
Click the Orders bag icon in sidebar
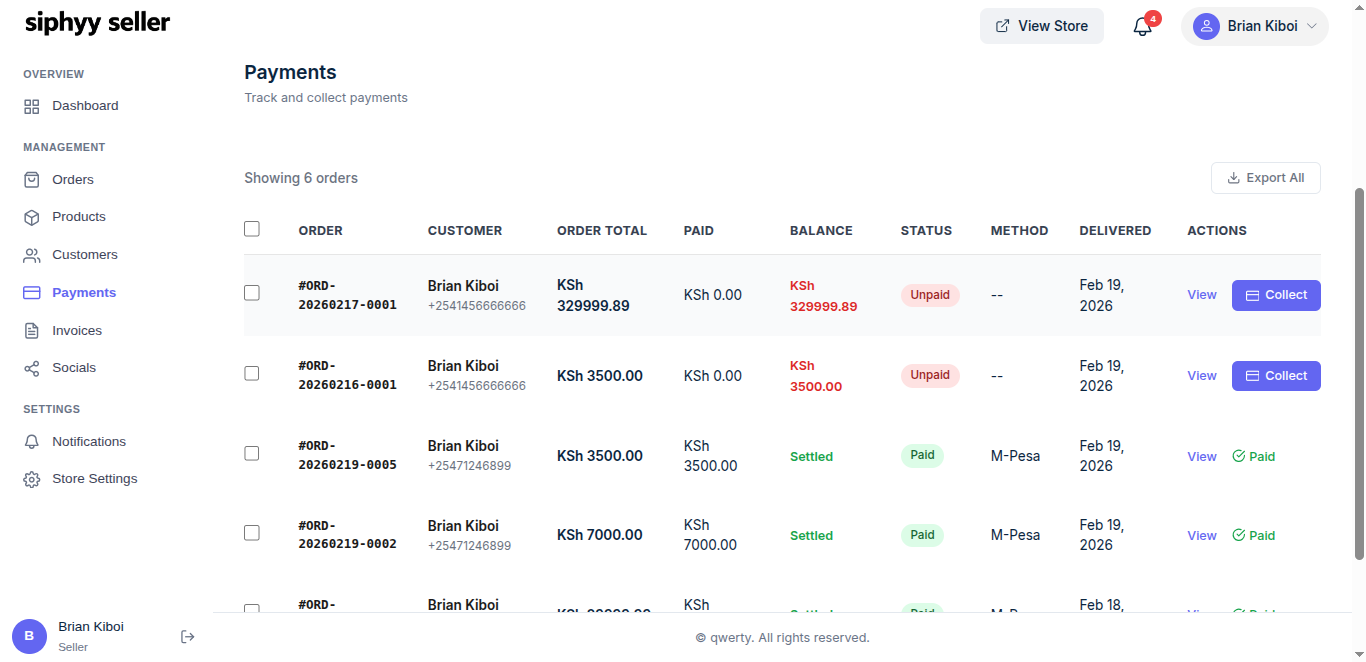point(32,180)
